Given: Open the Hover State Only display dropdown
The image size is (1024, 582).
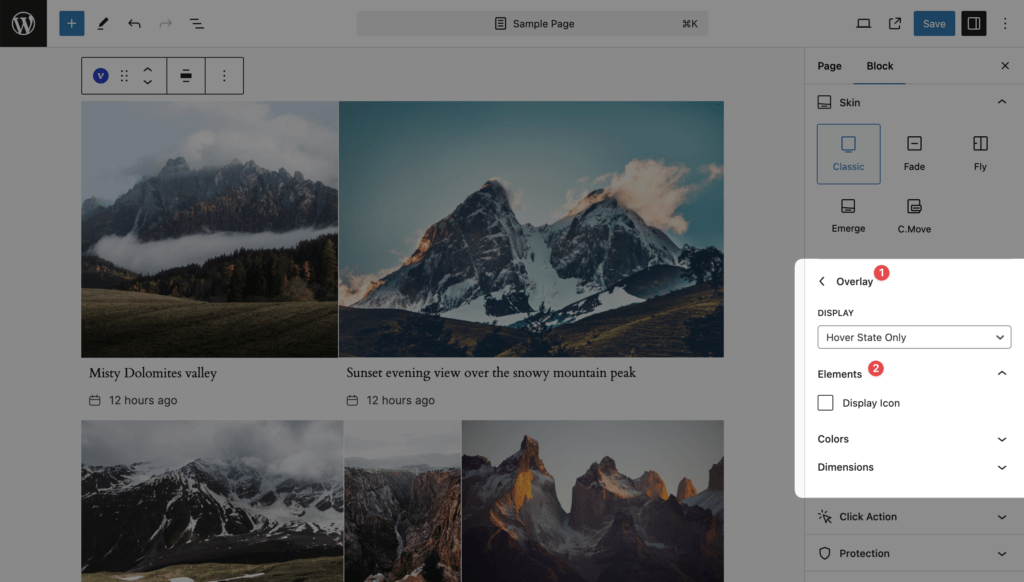Looking at the screenshot, I should pyautogui.click(x=914, y=337).
